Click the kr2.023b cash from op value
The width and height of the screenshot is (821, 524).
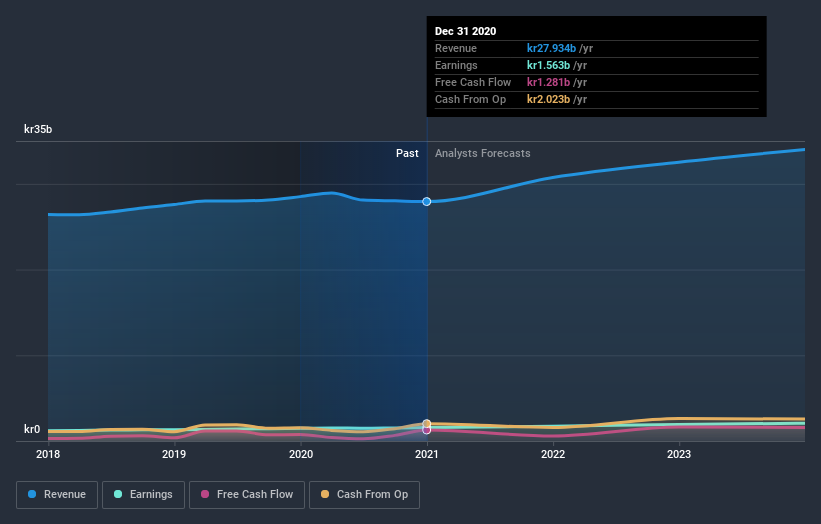point(548,99)
